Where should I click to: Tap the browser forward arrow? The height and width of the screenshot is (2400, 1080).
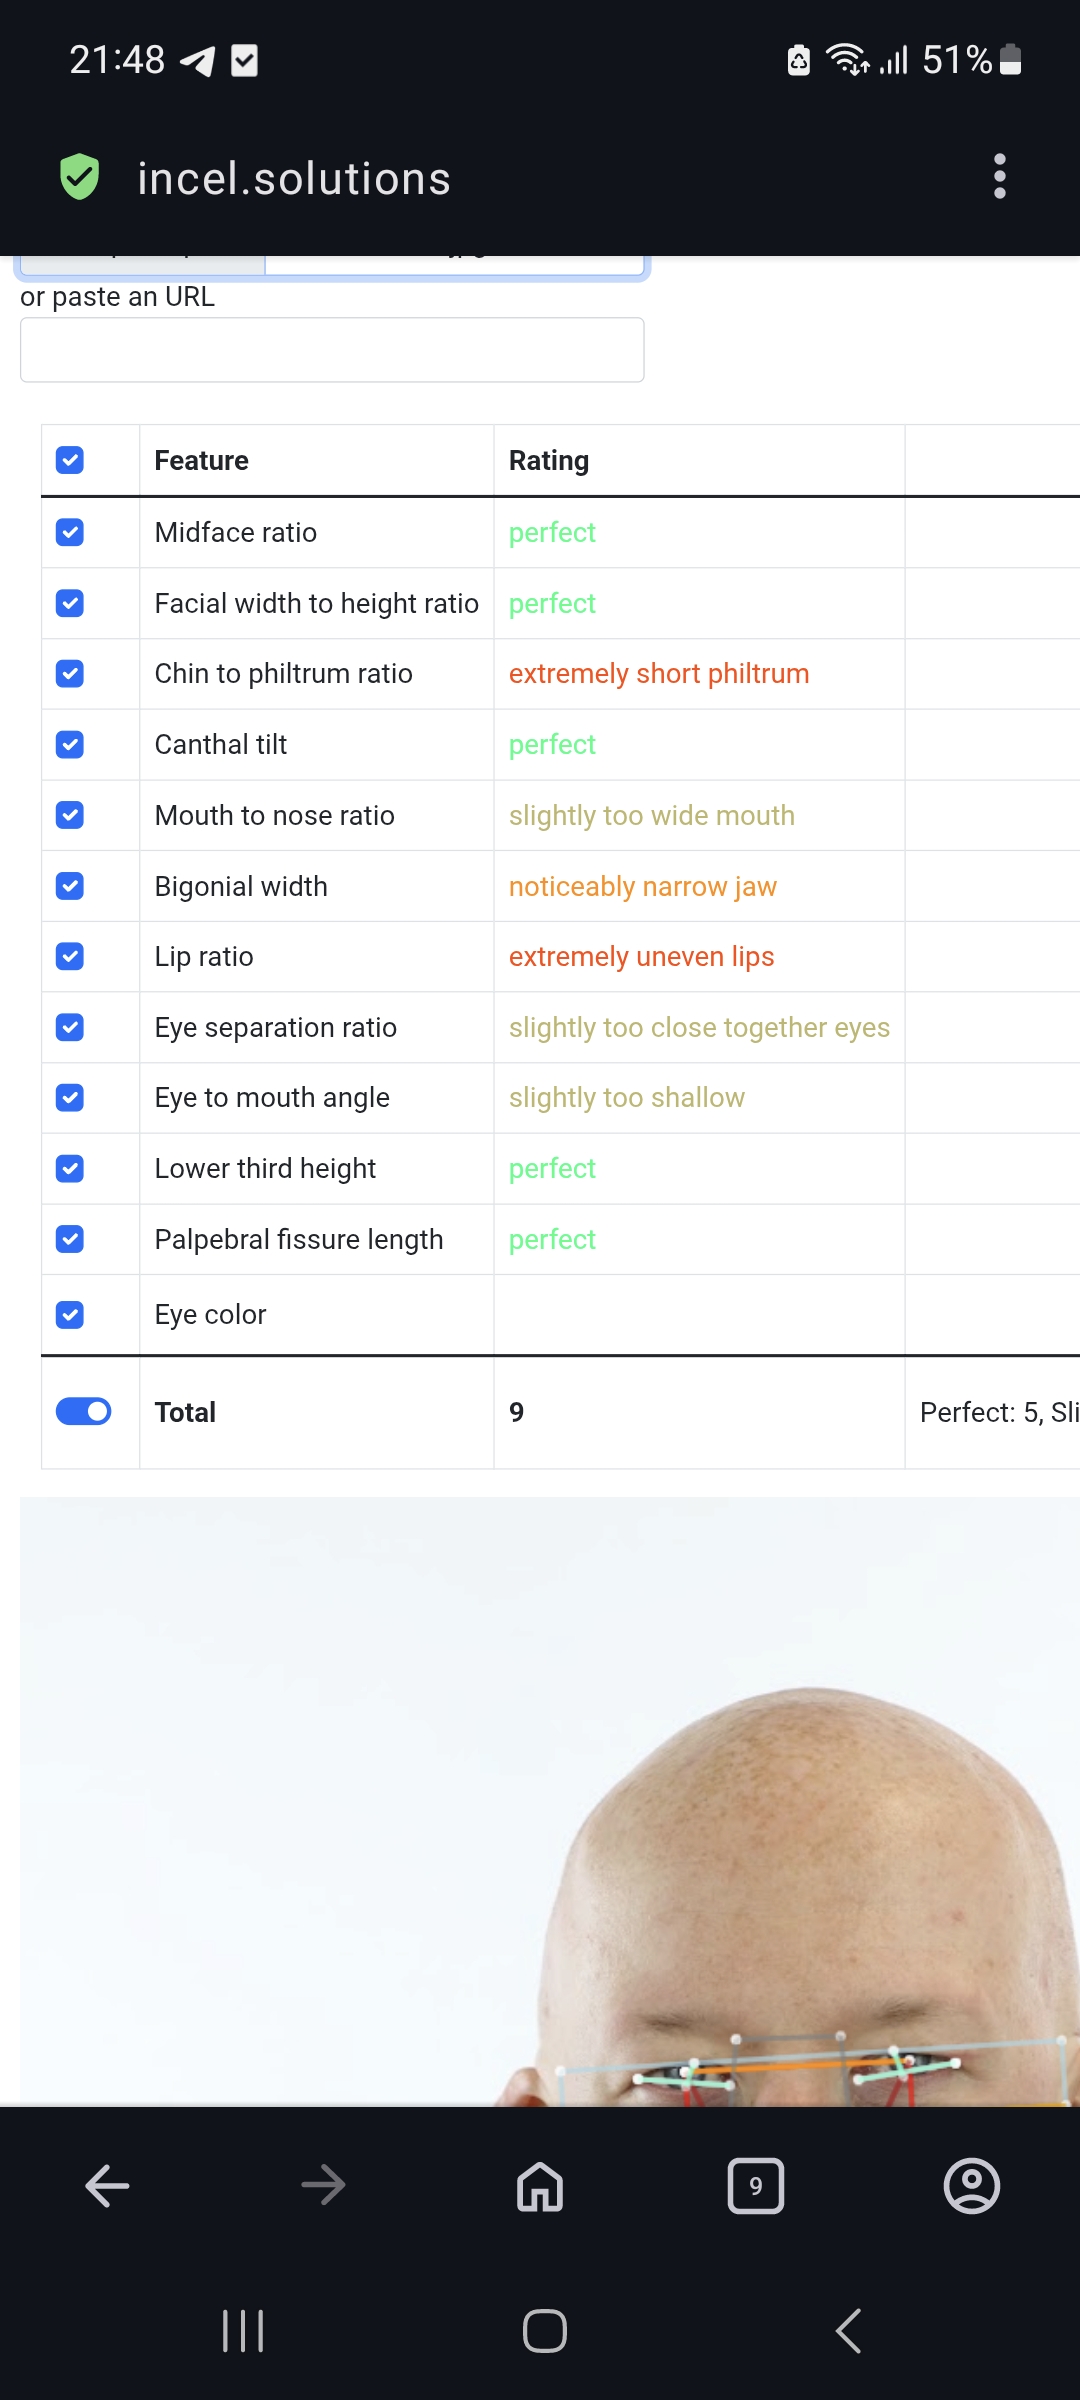[323, 2186]
